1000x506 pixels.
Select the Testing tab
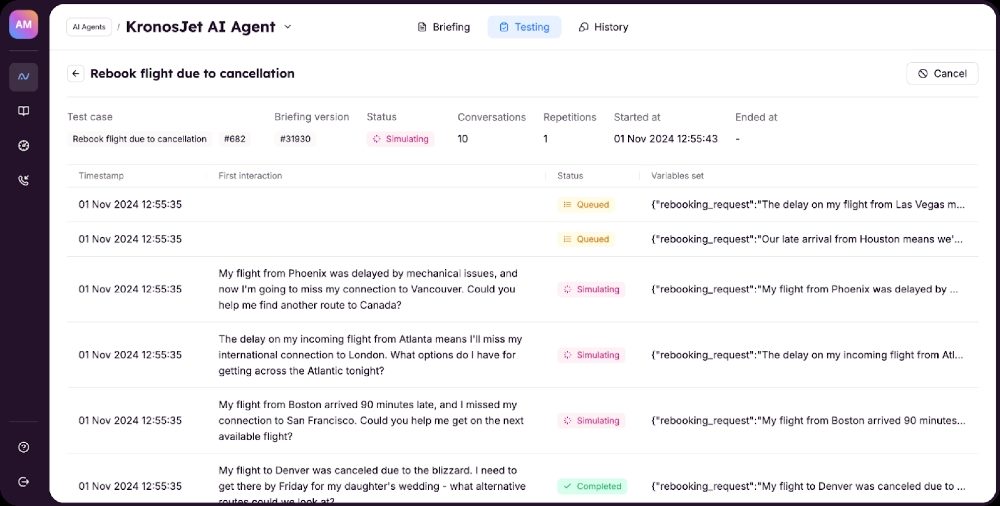coord(524,27)
